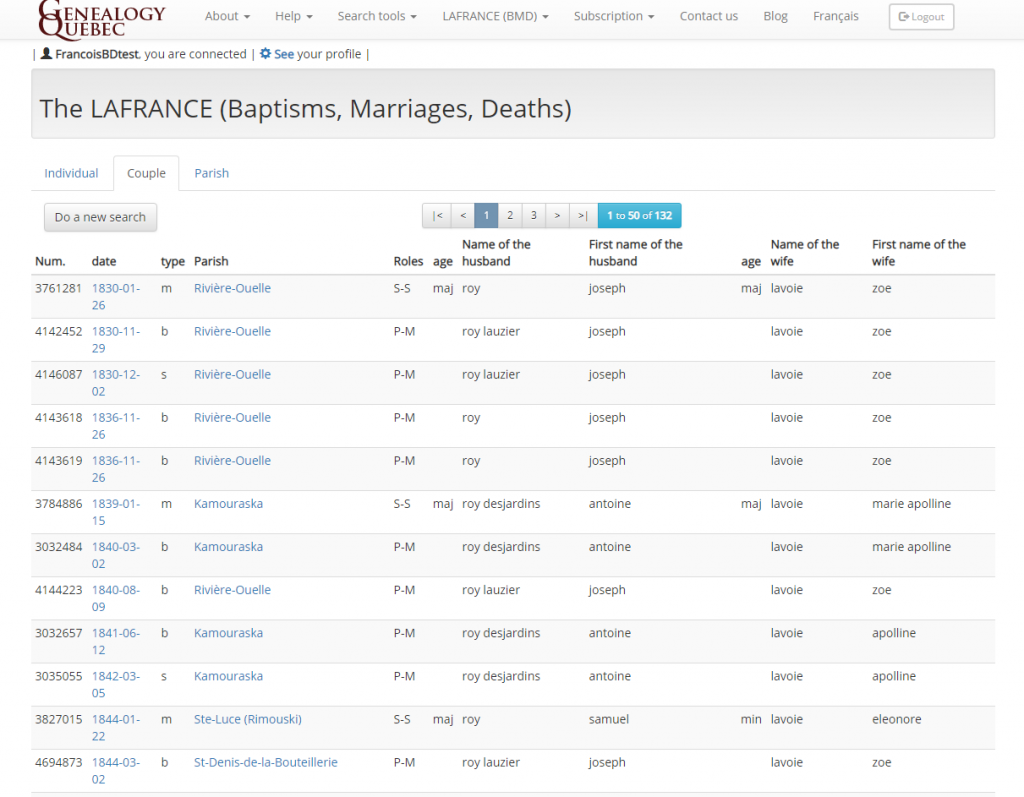Go to first page of results
Screen dimensions: 1024x797
point(437,216)
